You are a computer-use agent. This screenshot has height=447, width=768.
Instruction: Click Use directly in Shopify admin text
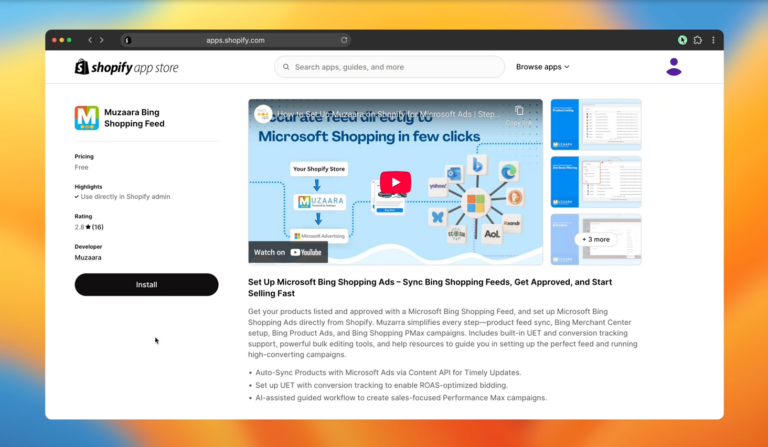click(125, 197)
